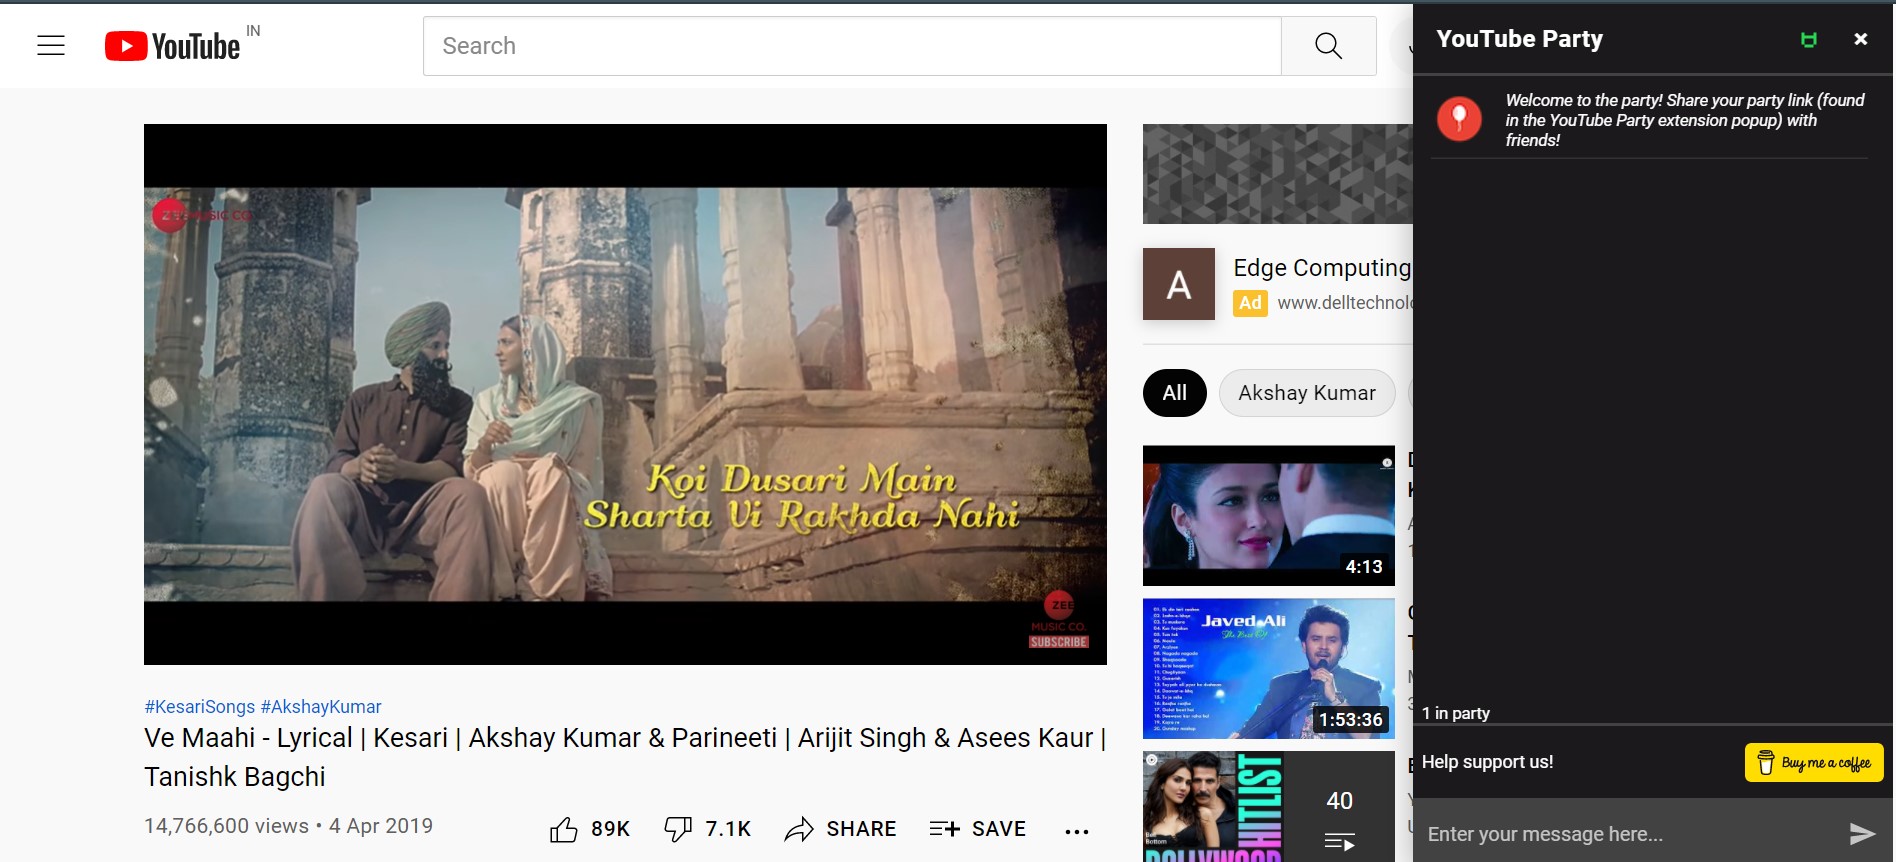
Task: Open the Javed Ali 1:53:36 thumbnail
Action: pos(1269,669)
